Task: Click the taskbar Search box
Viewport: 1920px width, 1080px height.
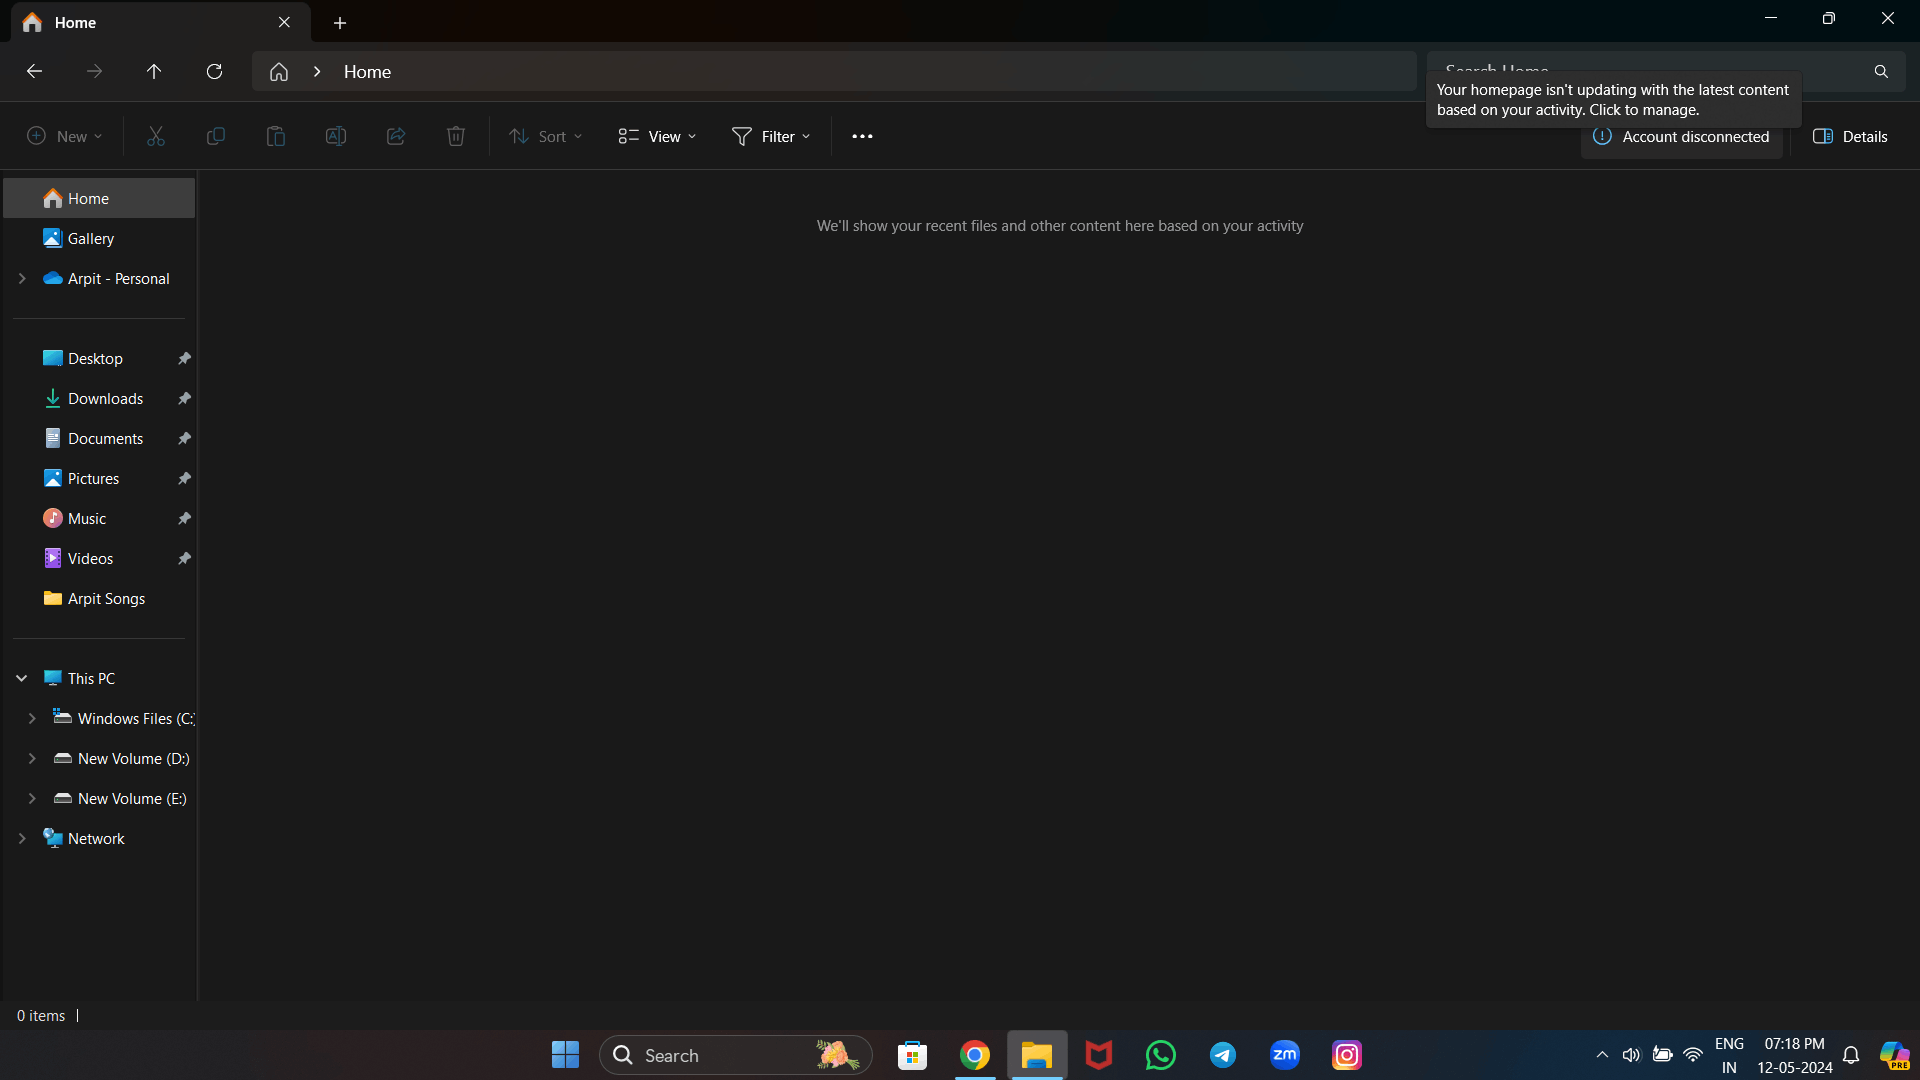Action: click(735, 1055)
